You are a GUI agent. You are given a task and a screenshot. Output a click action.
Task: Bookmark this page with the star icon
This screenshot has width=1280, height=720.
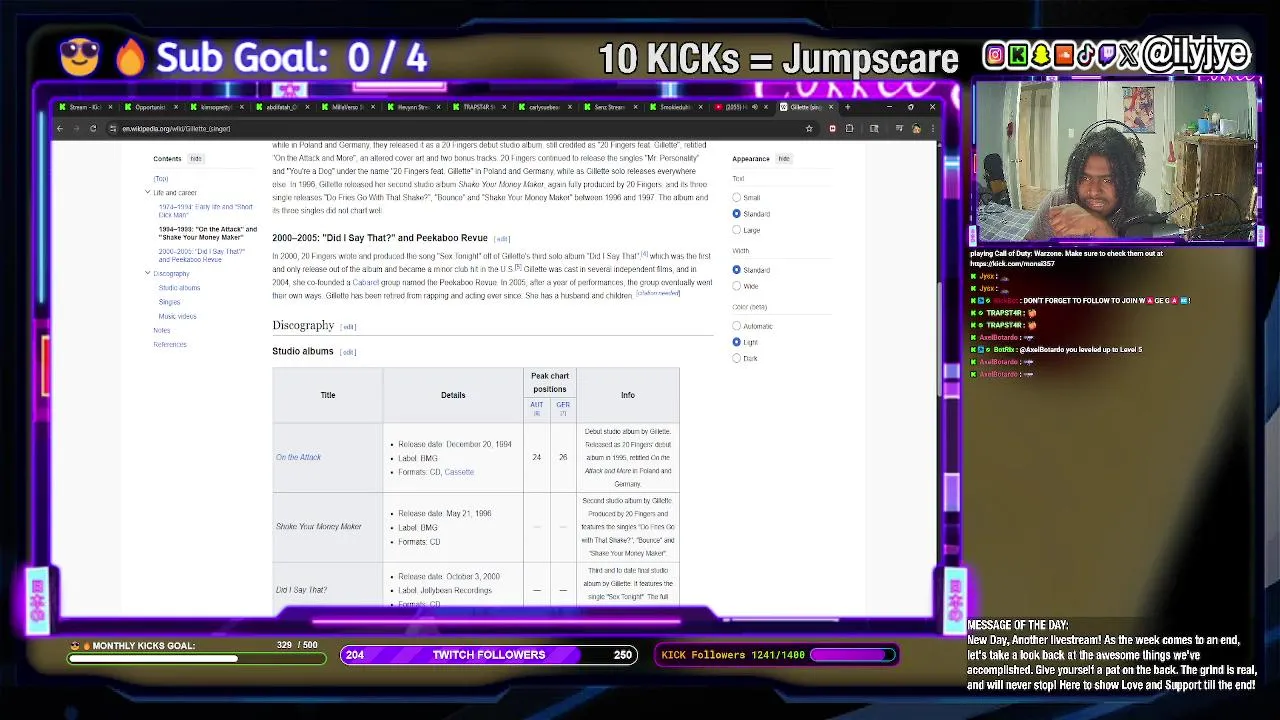click(809, 128)
